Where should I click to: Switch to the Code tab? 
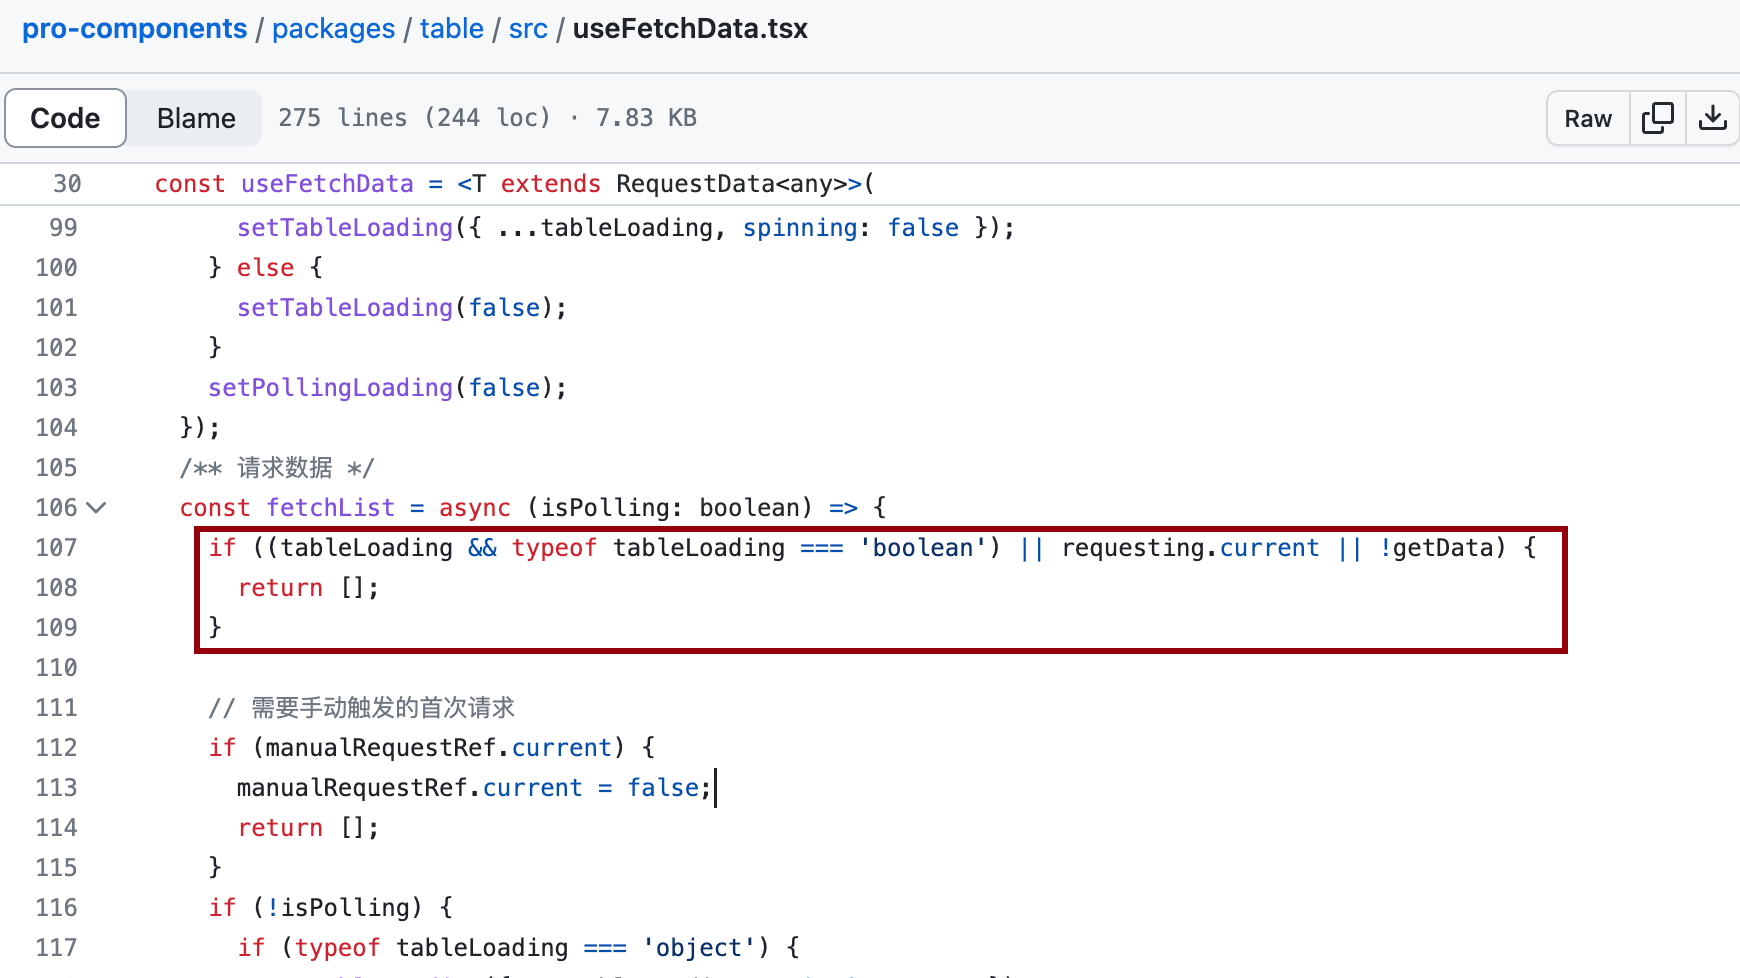pos(65,118)
